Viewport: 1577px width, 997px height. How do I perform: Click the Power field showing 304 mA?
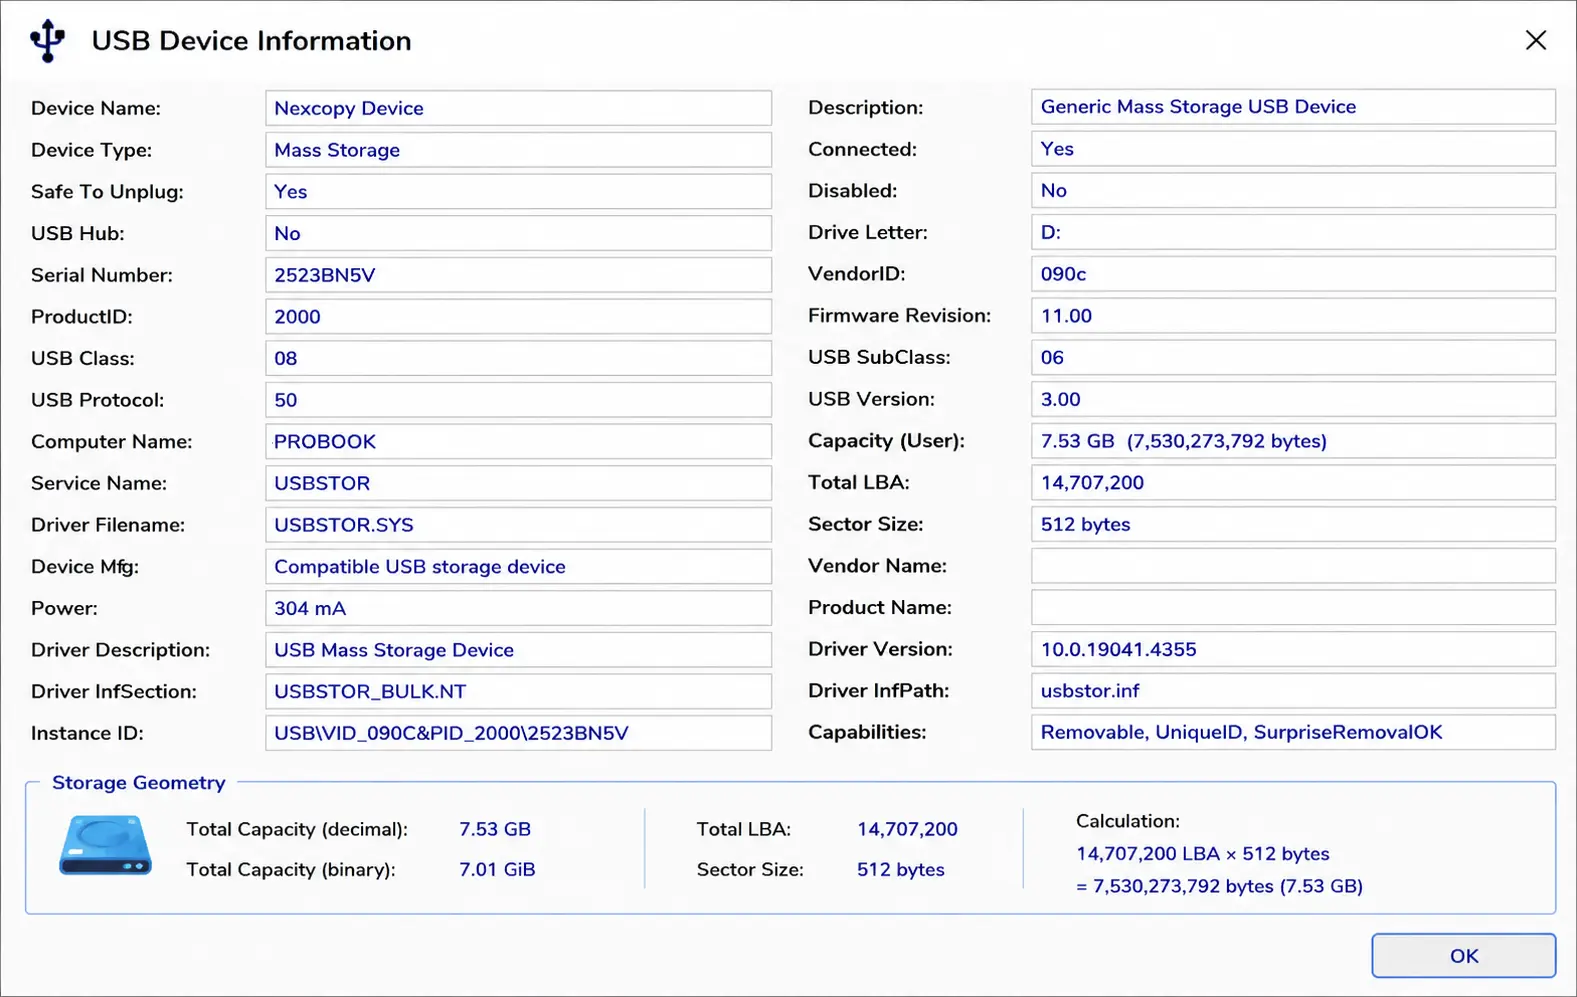(518, 608)
